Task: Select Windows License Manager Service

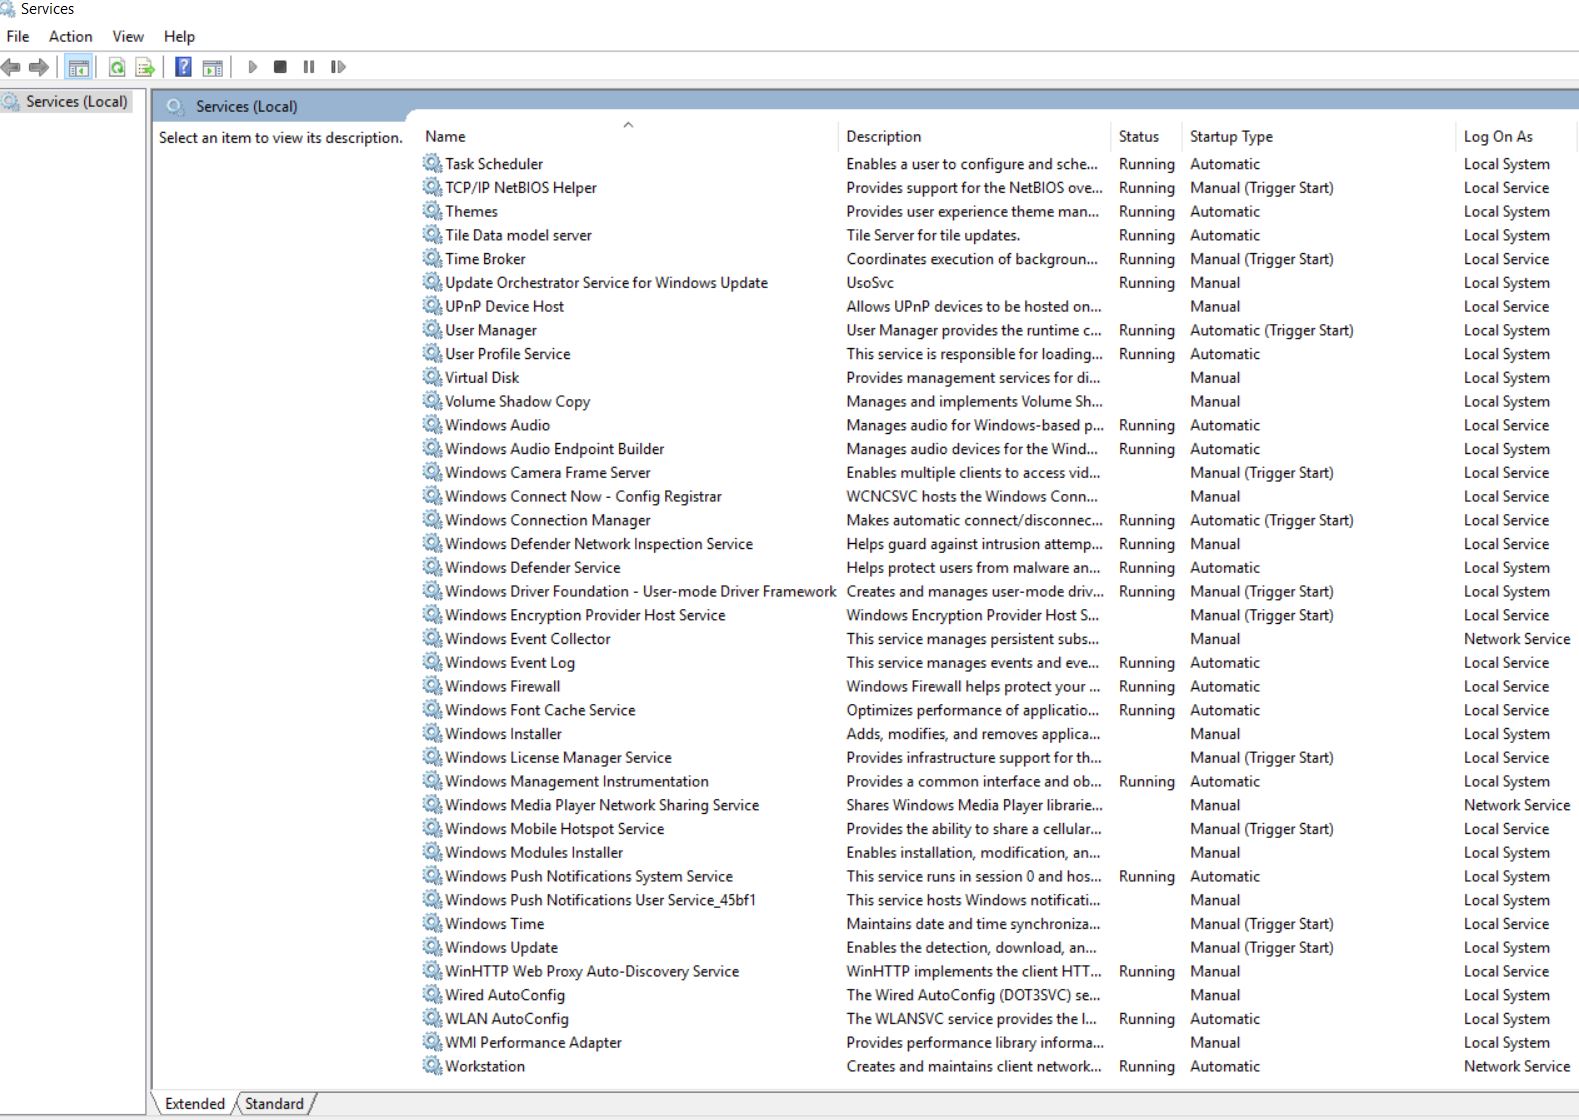Action: point(558,758)
